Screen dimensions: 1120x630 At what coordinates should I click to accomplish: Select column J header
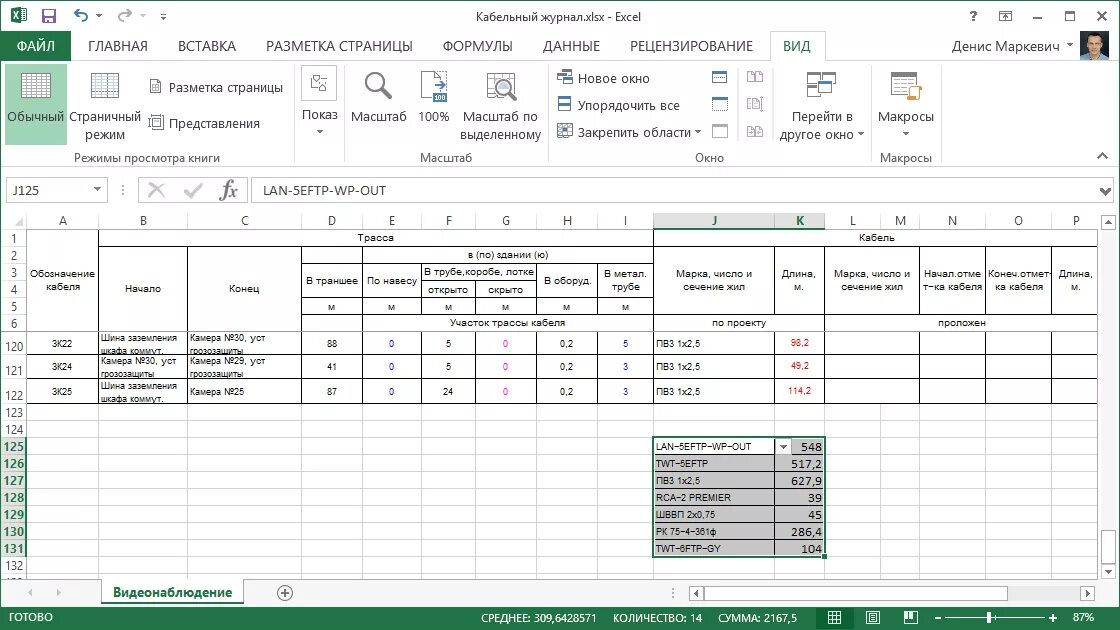click(x=714, y=221)
